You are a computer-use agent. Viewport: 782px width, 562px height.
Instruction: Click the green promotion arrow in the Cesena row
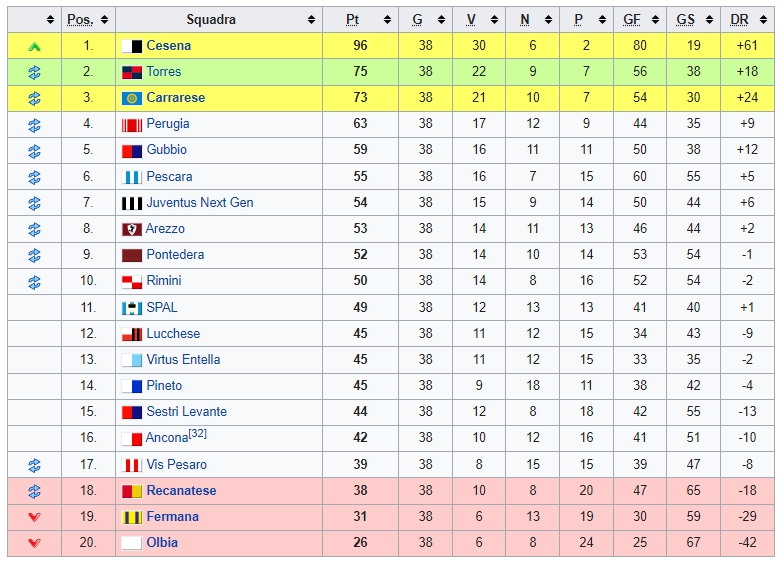pyautogui.click(x=34, y=46)
